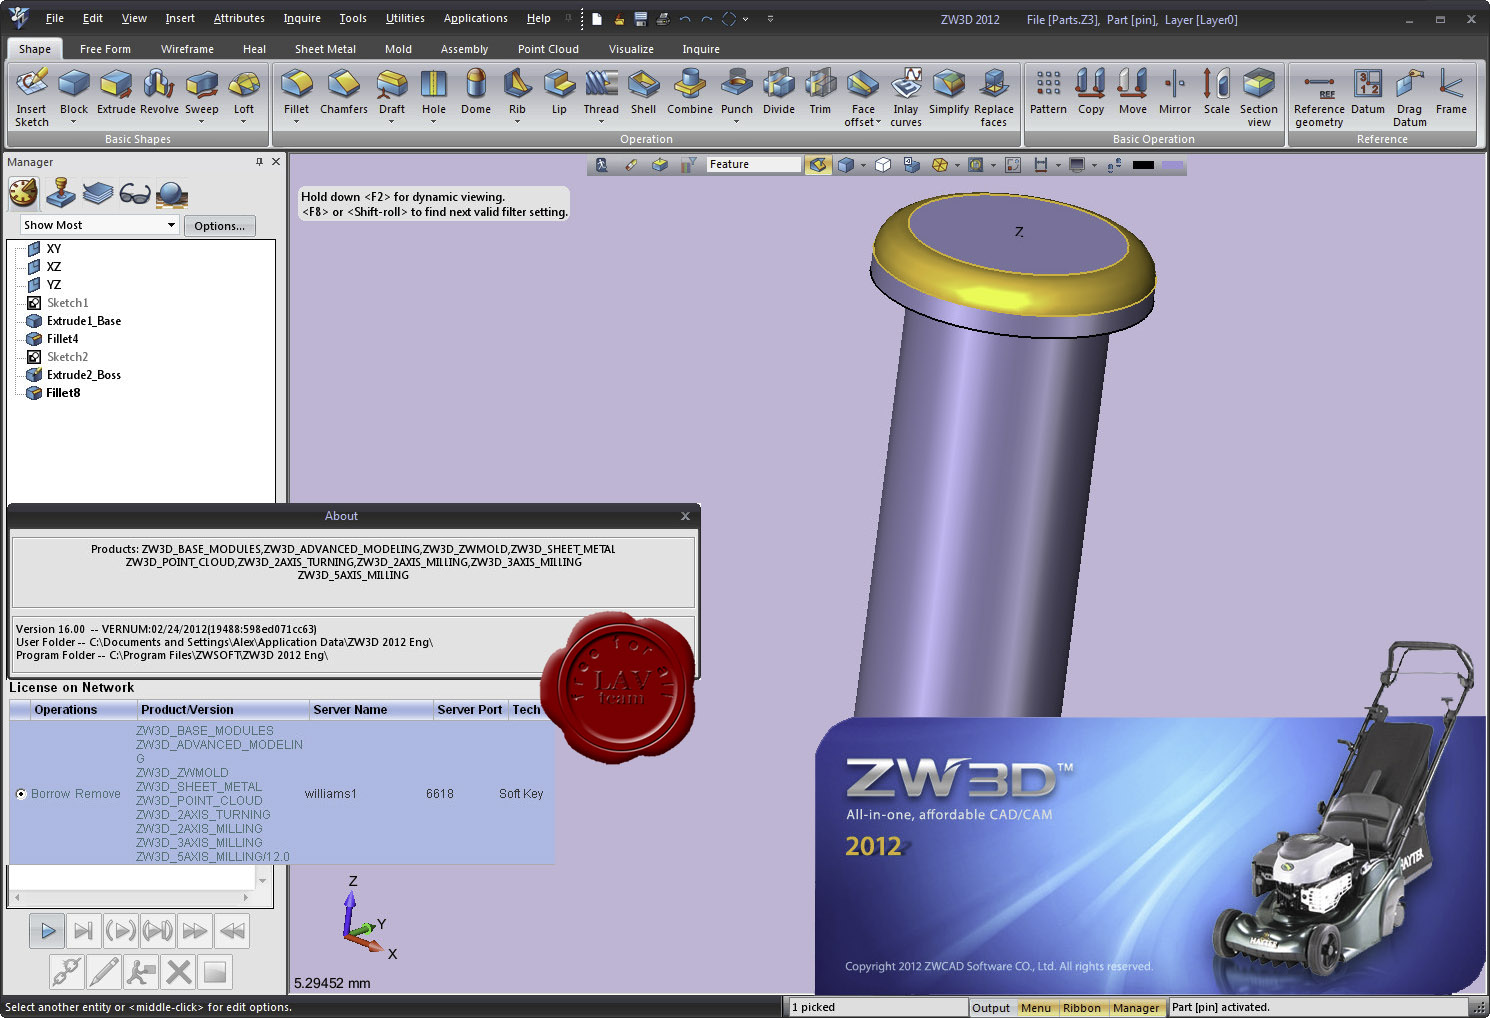
Task: Open the Hole dropdown arrow
Action: [434, 122]
